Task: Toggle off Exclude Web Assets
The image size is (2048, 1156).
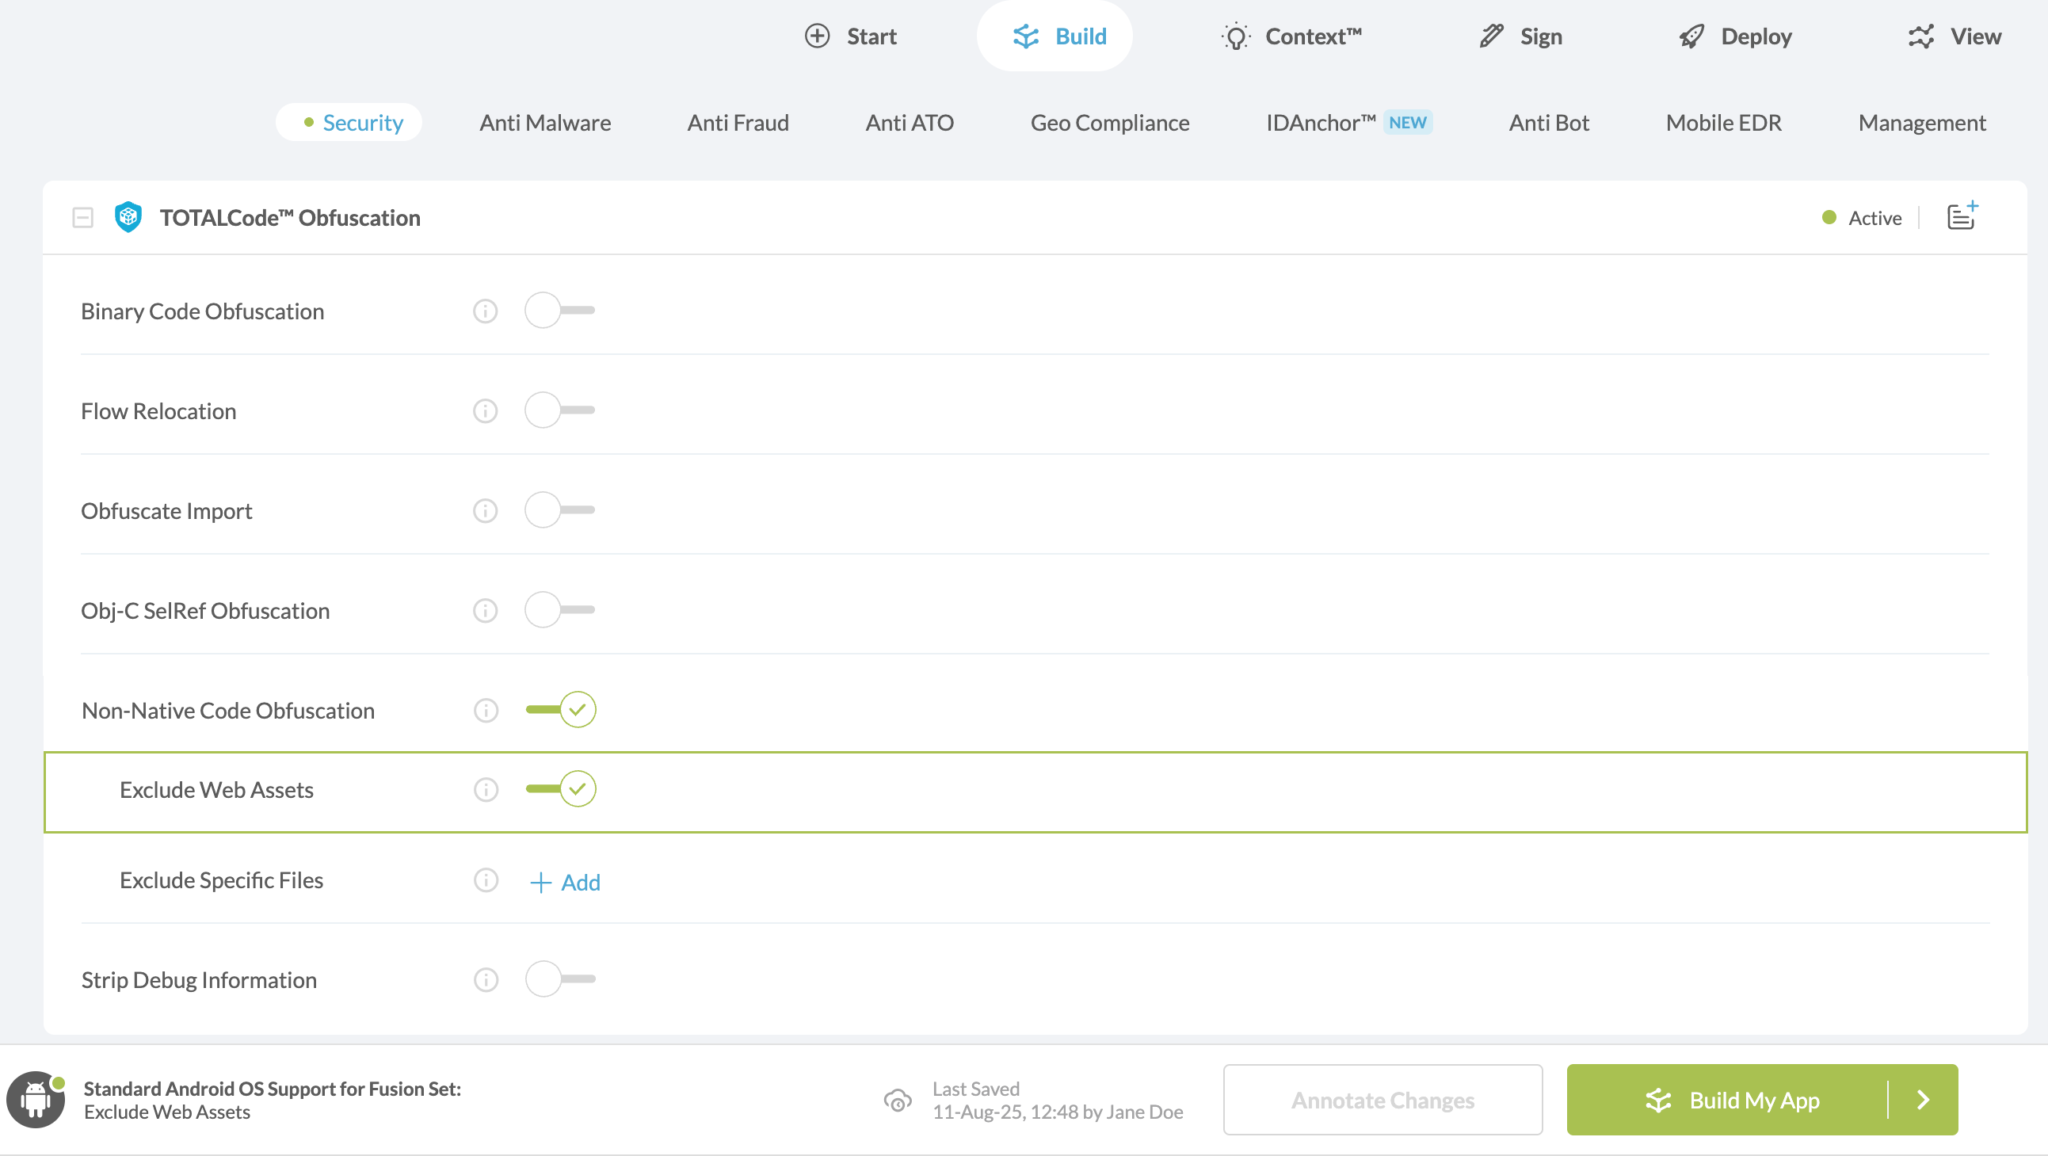Action: 560,788
